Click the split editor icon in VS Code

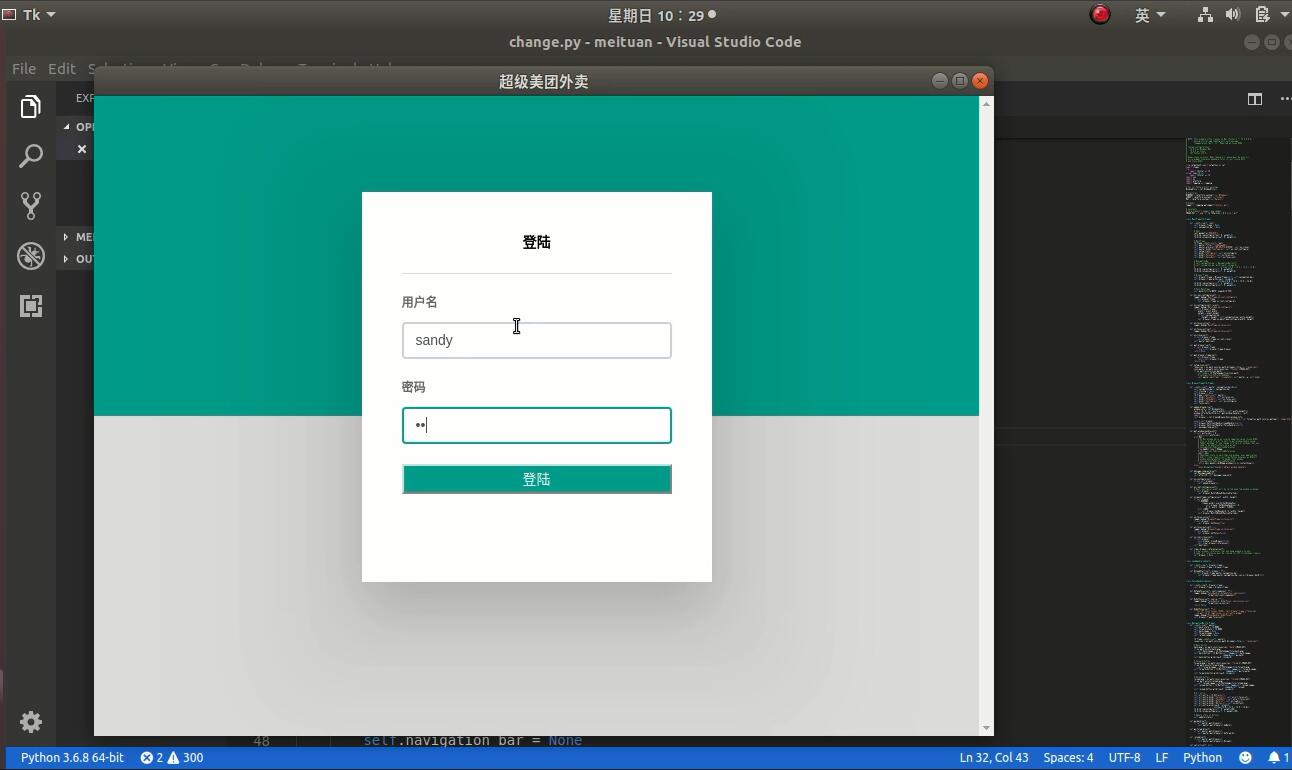[1254, 98]
